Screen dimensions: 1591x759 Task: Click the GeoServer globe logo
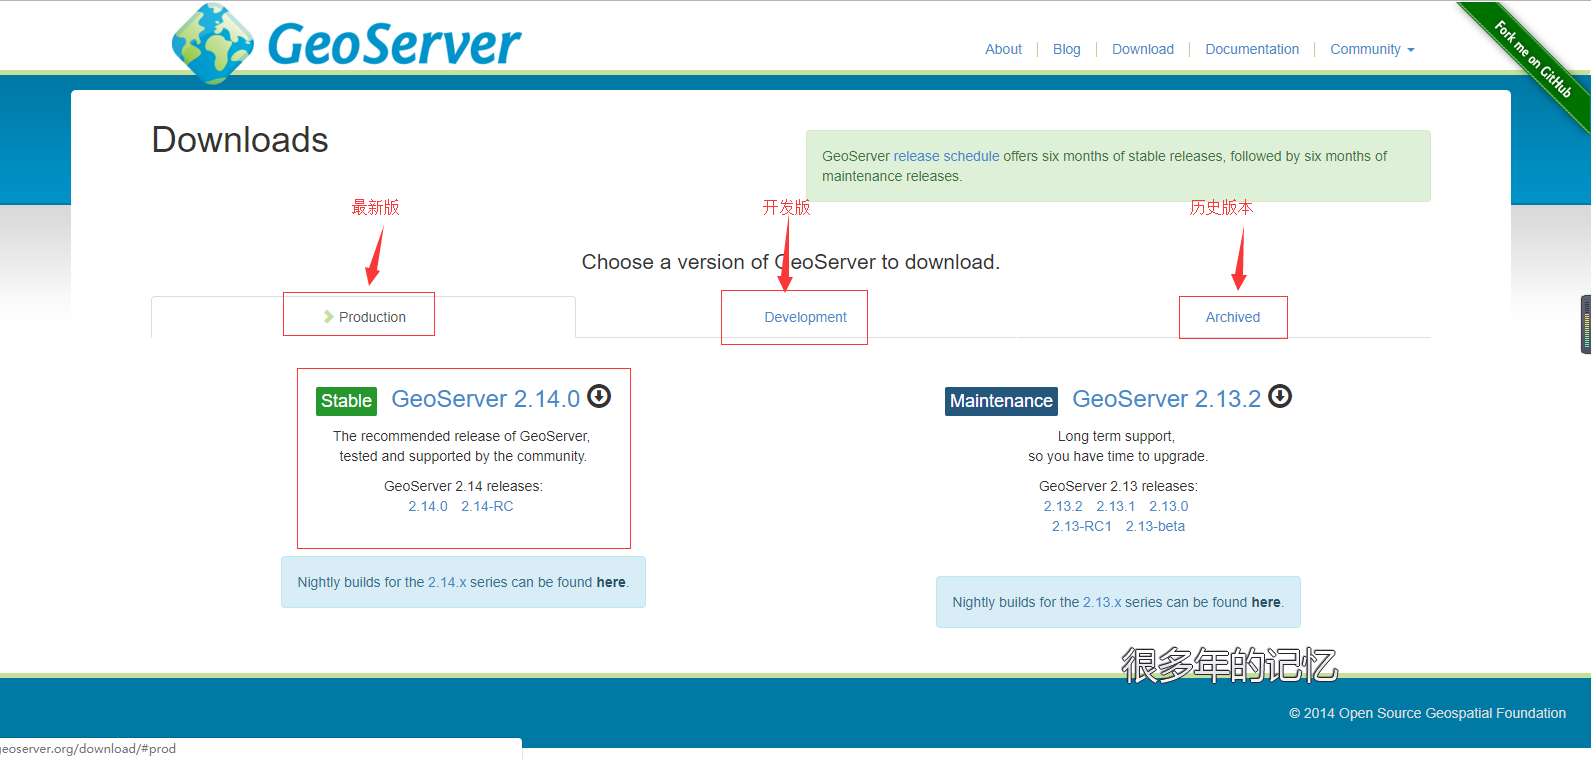point(212,43)
